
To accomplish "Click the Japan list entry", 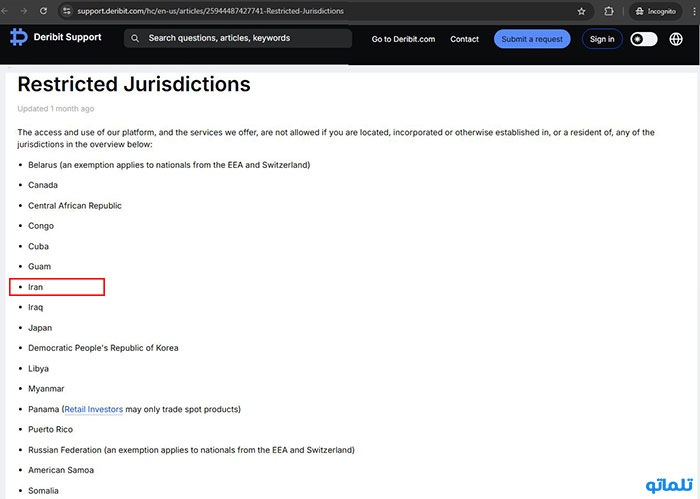I will pyautogui.click(x=40, y=328).
